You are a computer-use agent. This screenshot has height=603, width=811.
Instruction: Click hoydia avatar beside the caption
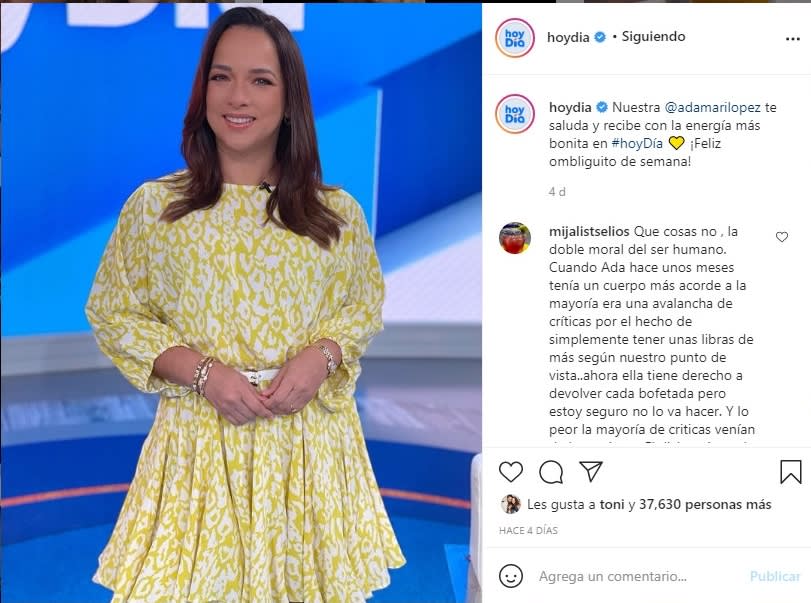point(515,113)
